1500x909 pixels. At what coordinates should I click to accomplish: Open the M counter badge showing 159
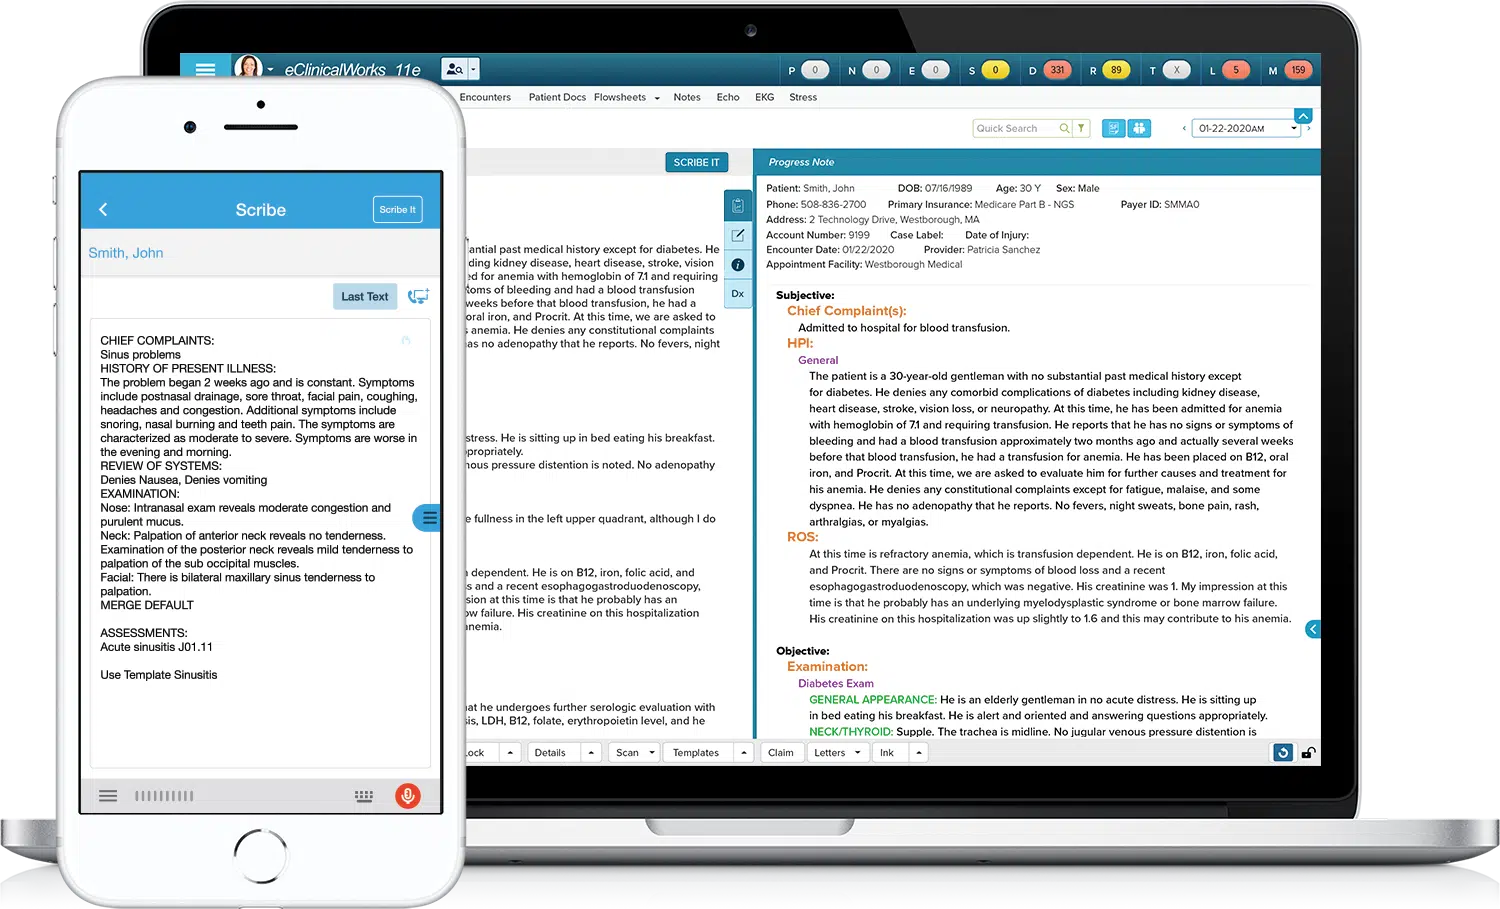(x=1298, y=70)
